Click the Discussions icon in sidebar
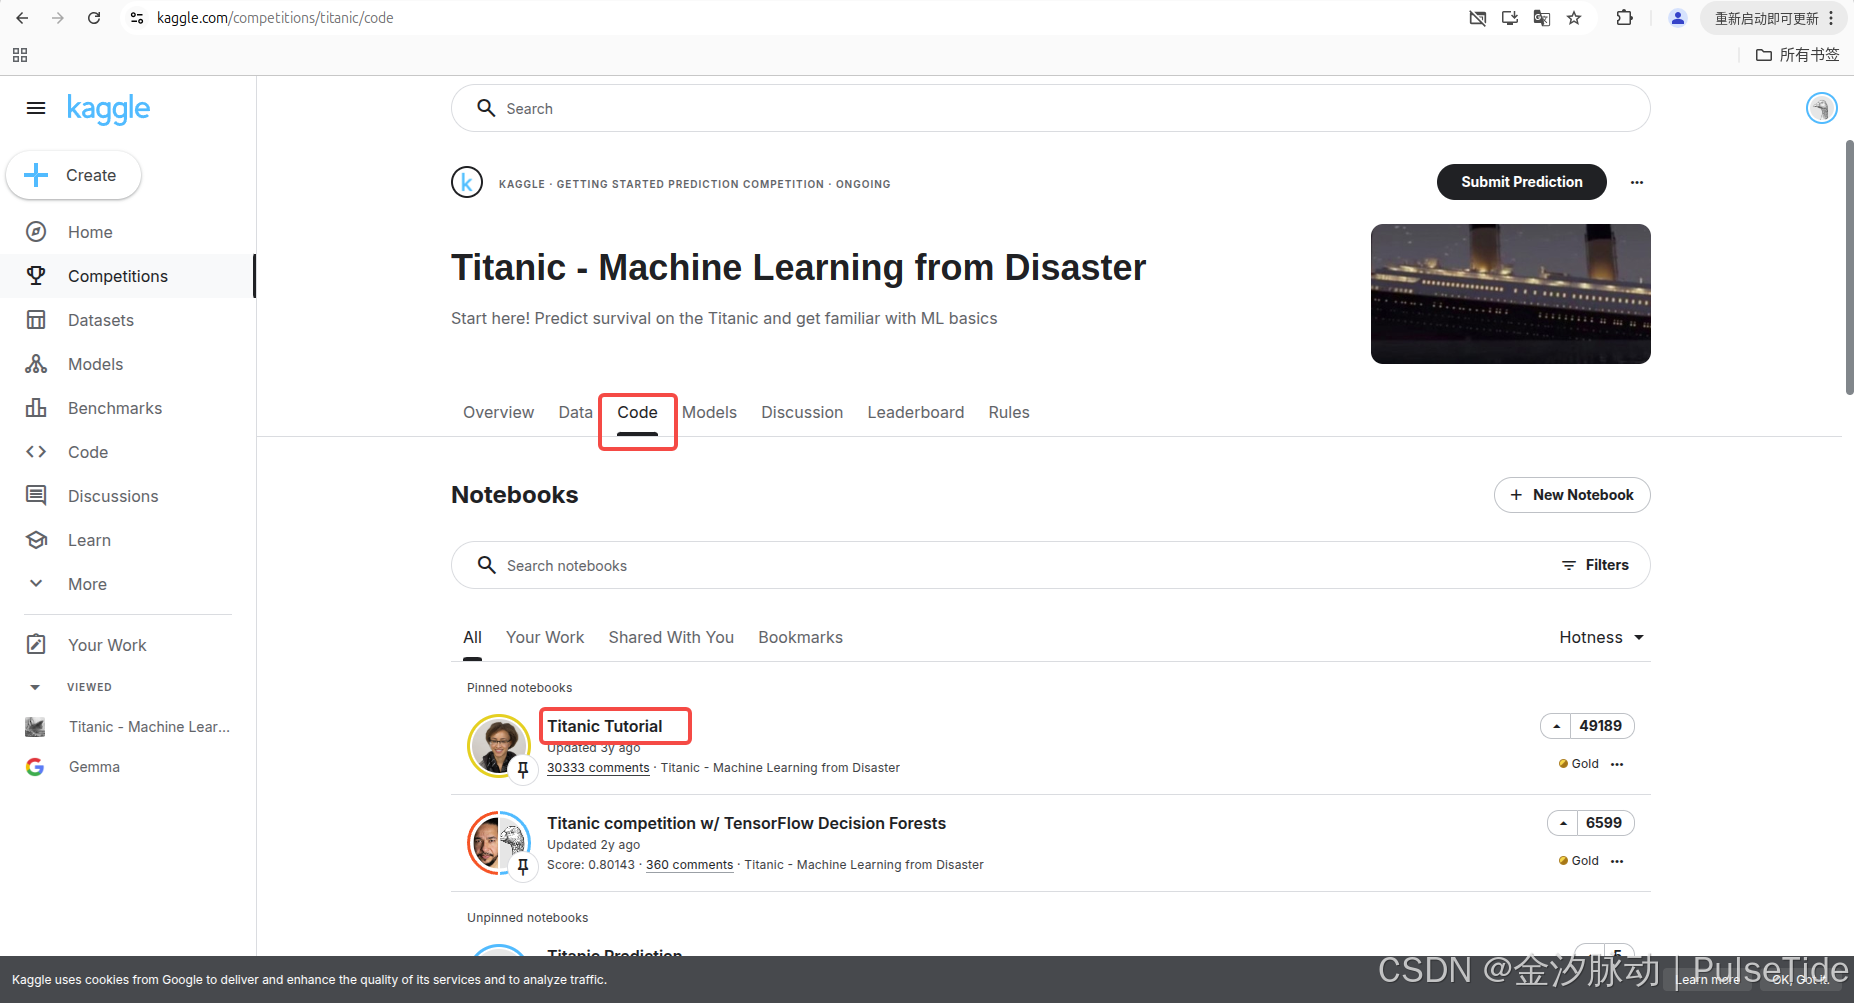 (36, 496)
